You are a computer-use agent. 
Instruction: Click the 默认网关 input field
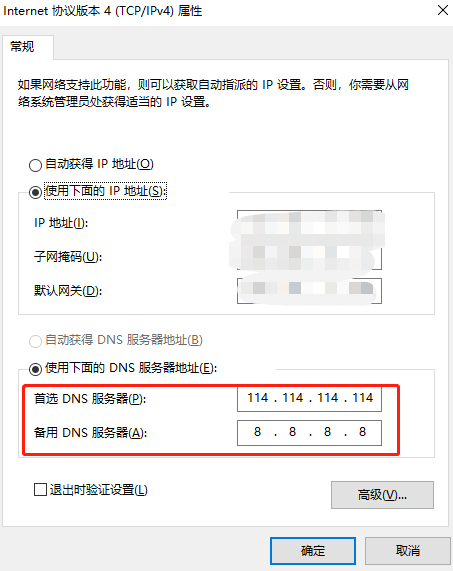click(x=309, y=291)
